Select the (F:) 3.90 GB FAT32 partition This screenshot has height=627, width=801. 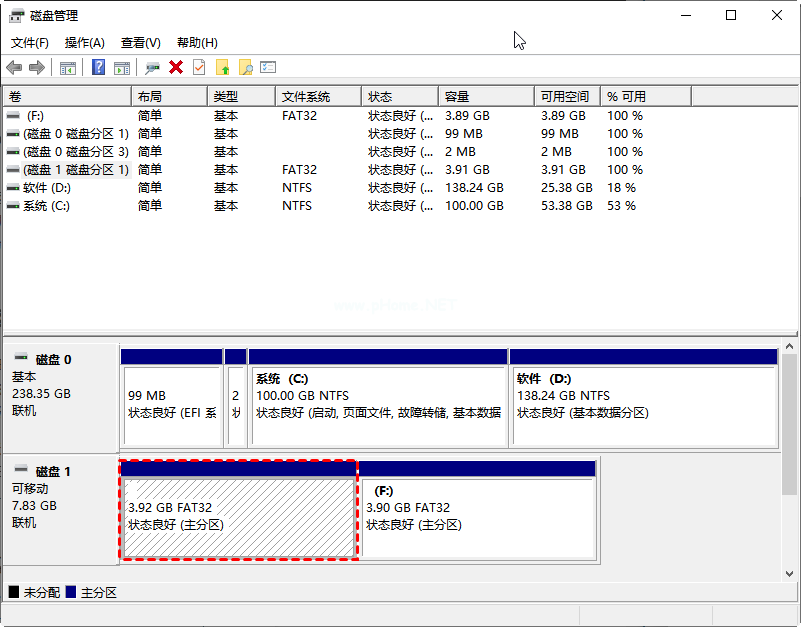pos(477,516)
